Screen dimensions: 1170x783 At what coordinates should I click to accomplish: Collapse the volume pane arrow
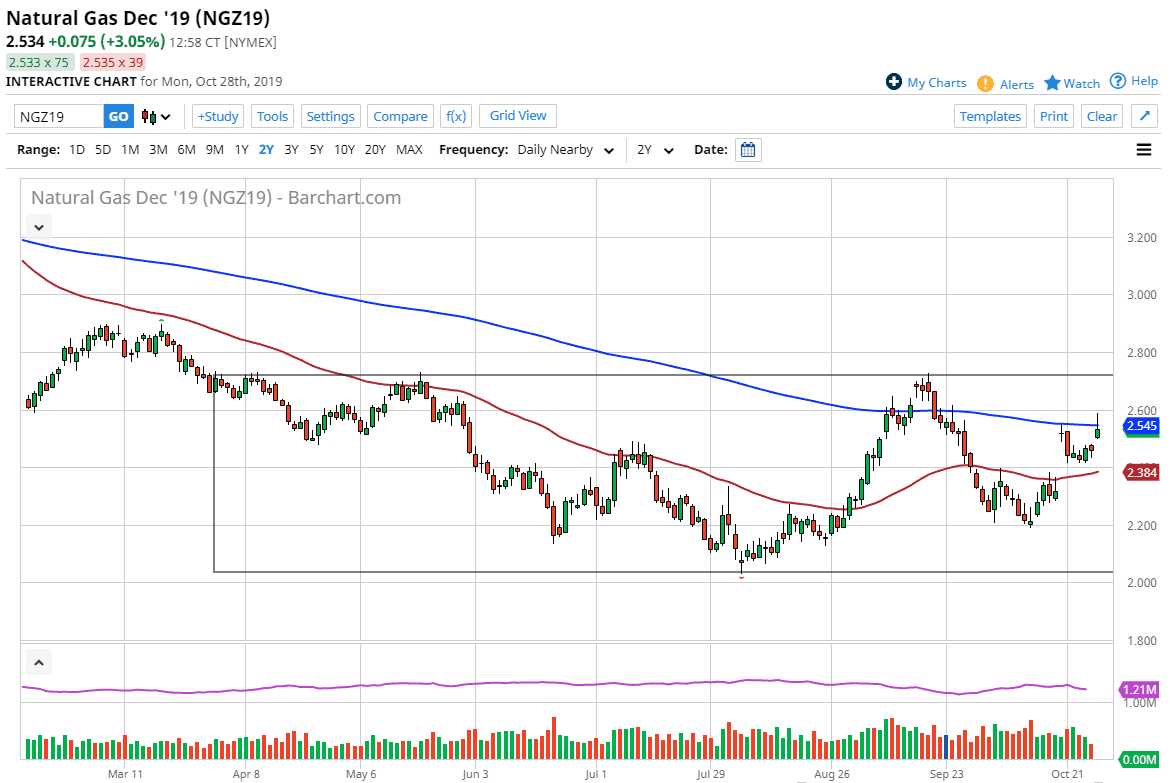pyautogui.click(x=38, y=662)
